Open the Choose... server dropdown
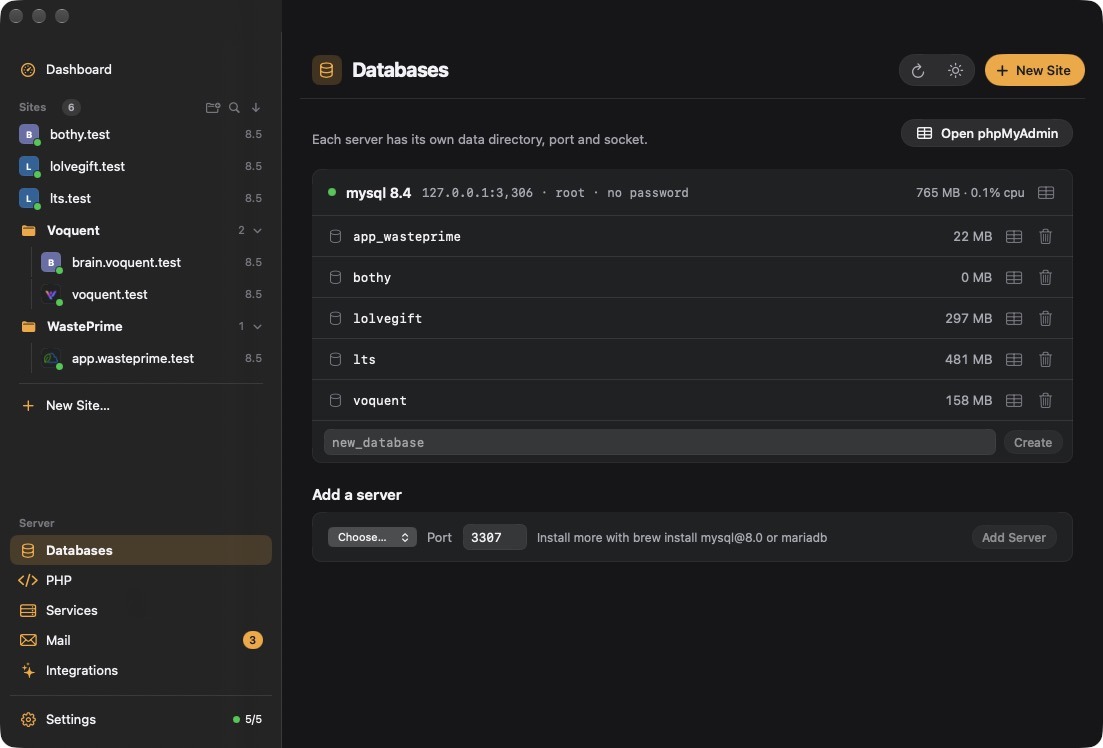This screenshot has height=748, width=1103. 372,537
